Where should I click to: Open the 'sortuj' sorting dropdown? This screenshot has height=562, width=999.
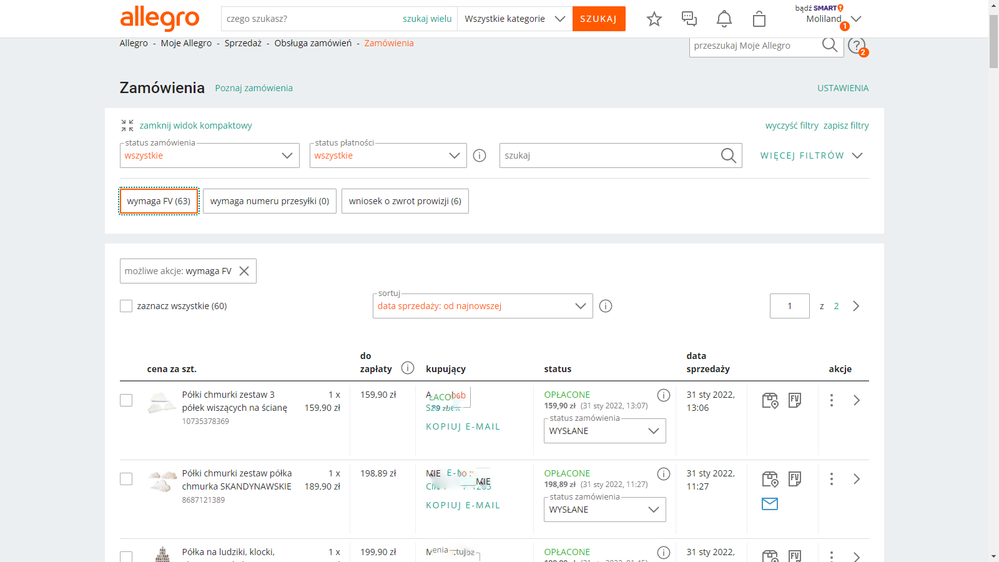482,306
